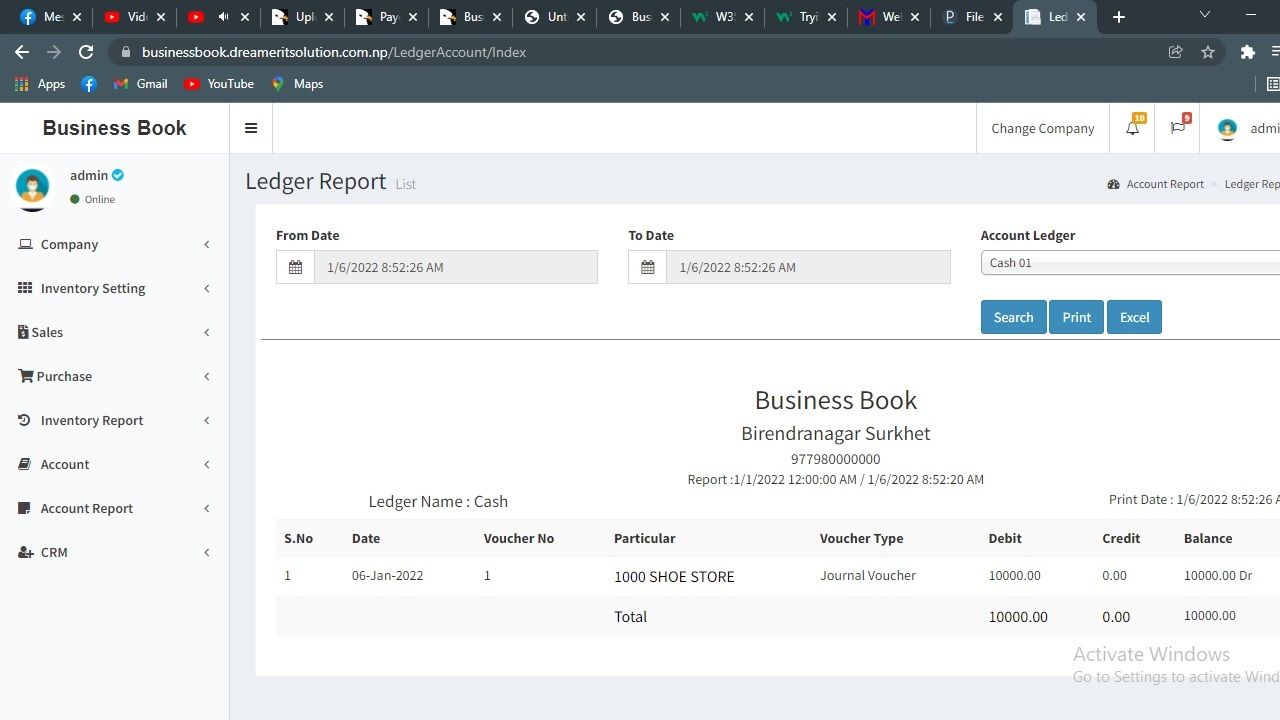Viewport: 1280px width, 720px height.
Task: Open the Account Ledger dropdown
Action: [1130, 263]
